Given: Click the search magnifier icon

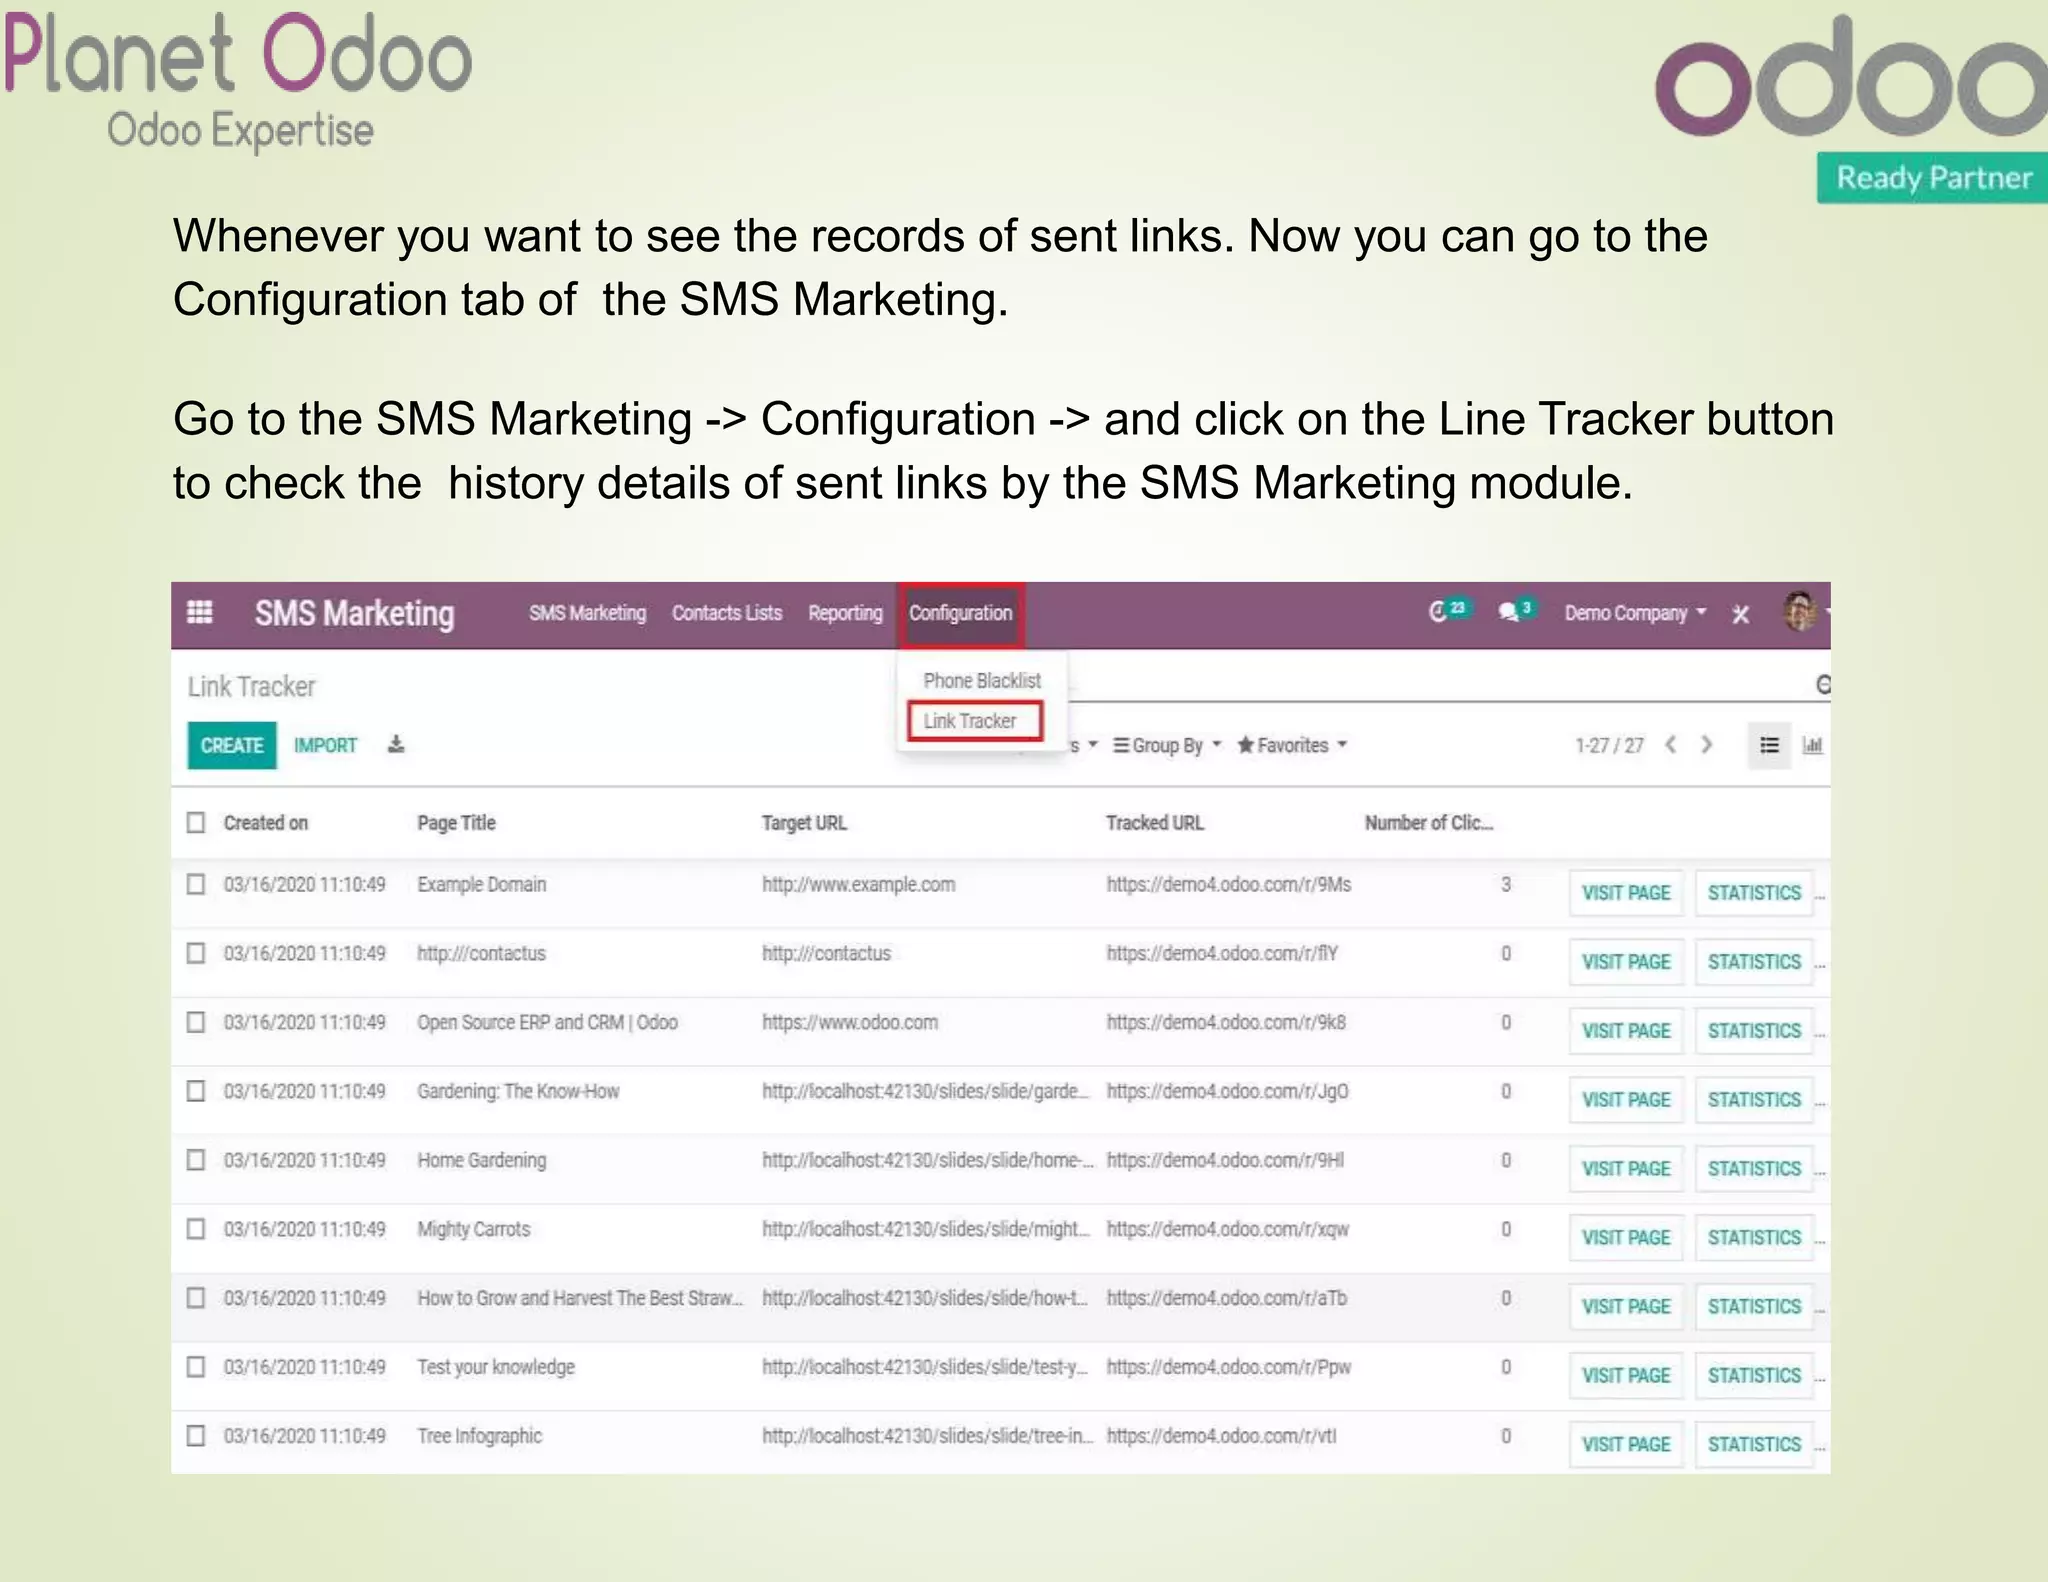Looking at the screenshot, I should coord(1823,684).
